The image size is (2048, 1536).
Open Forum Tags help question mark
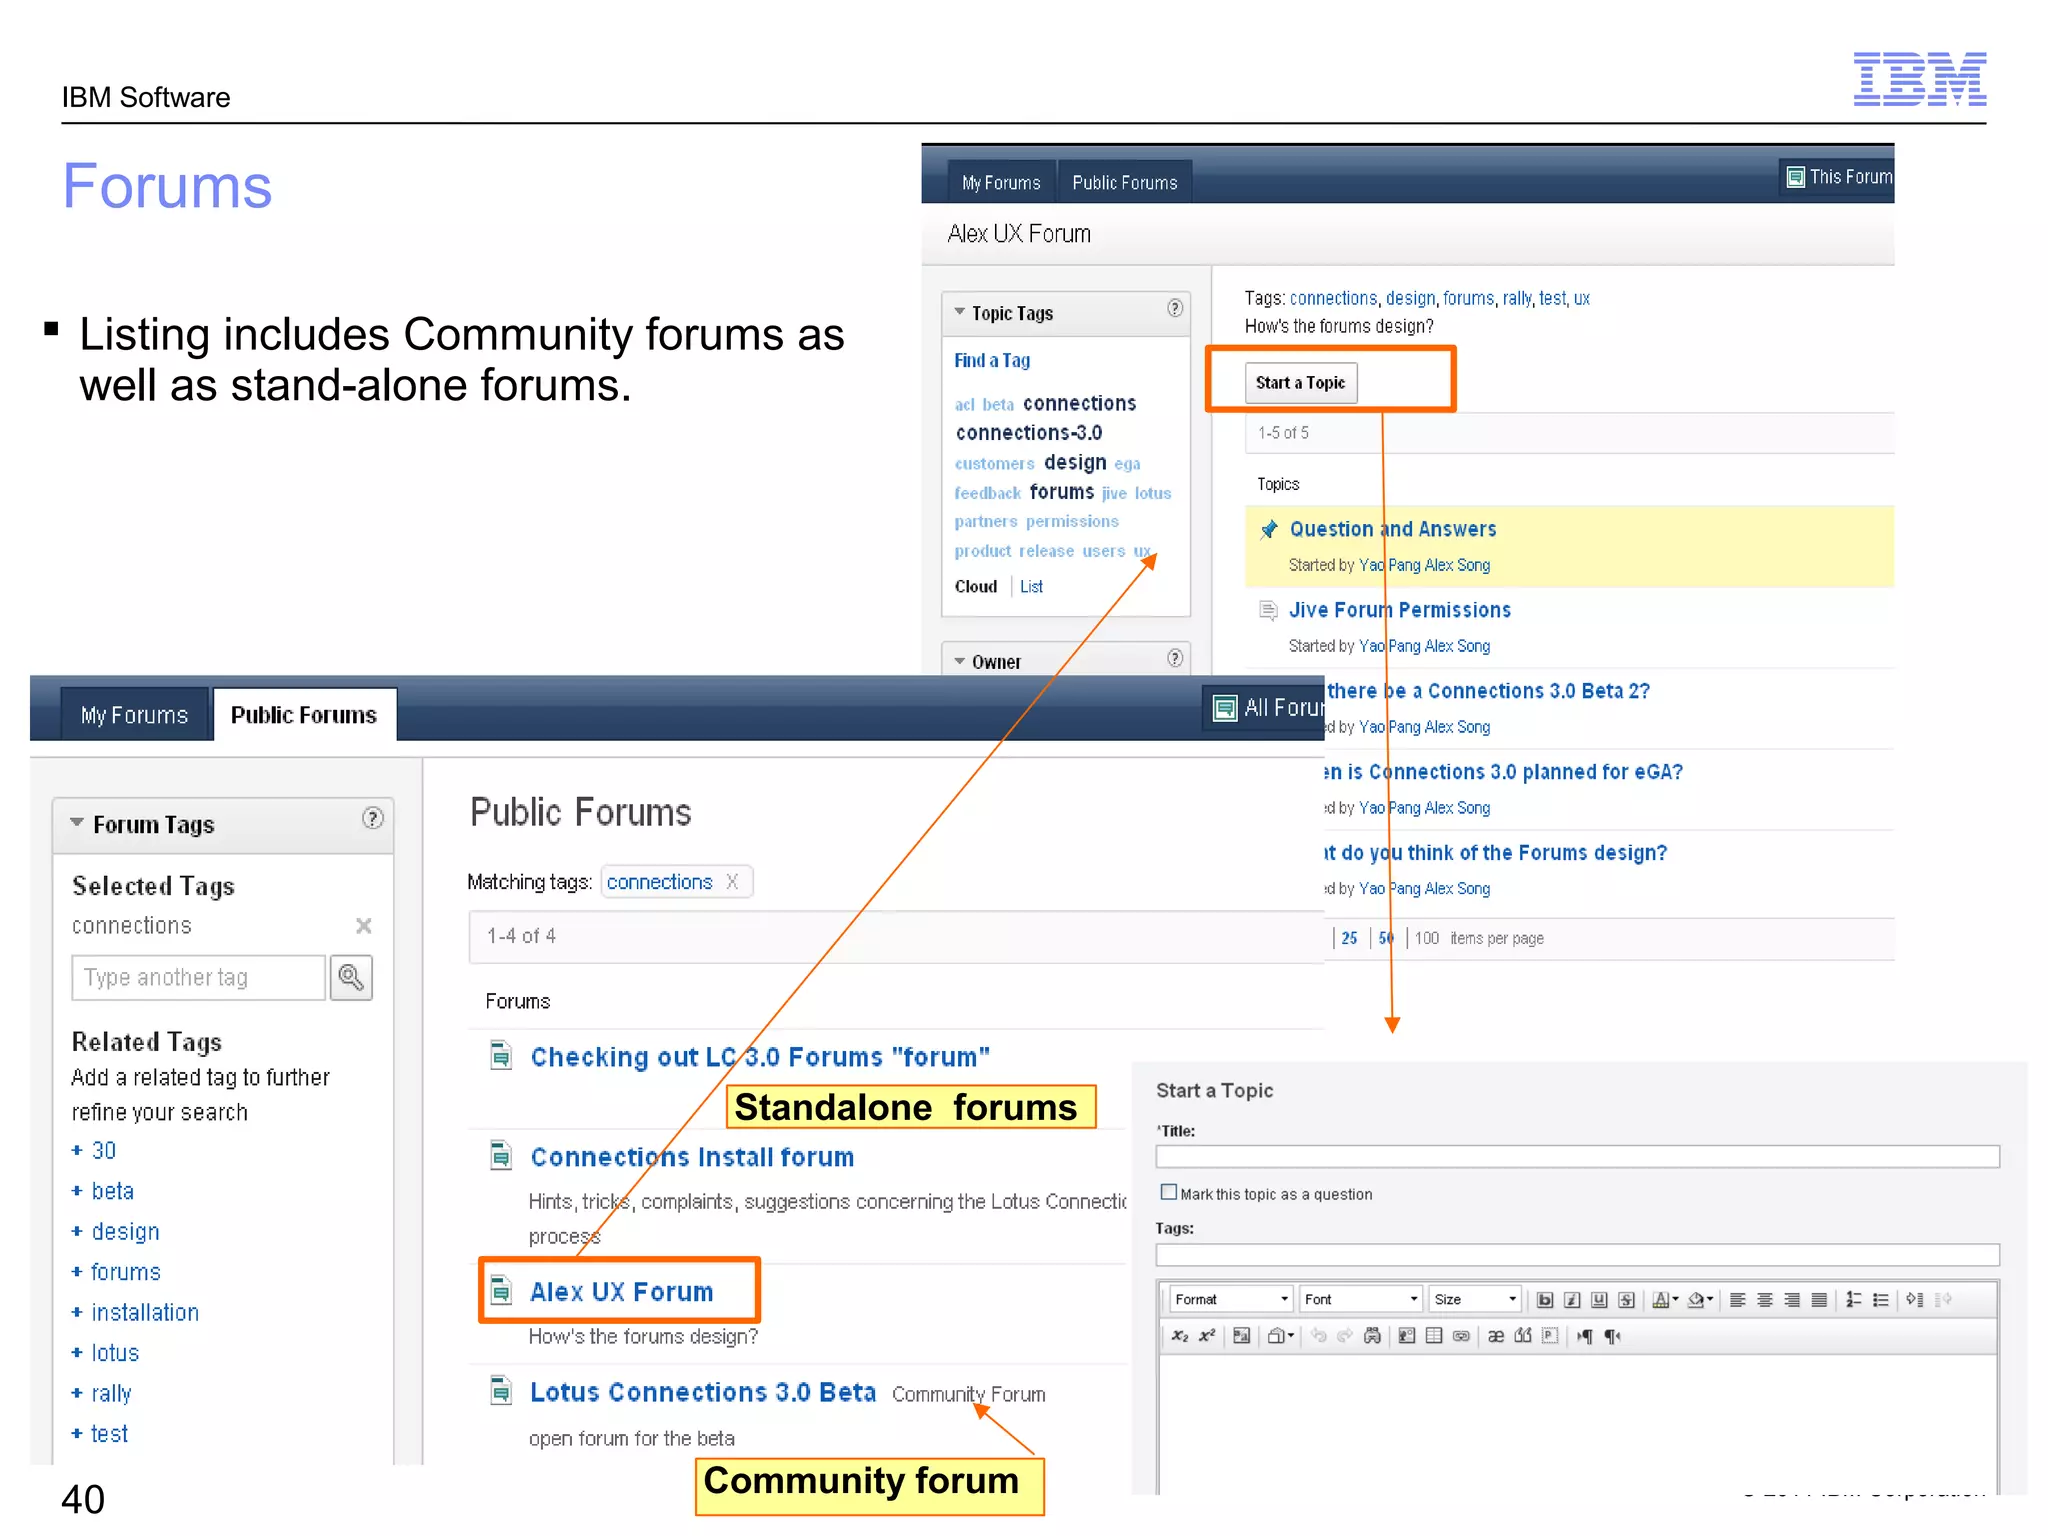372,818
